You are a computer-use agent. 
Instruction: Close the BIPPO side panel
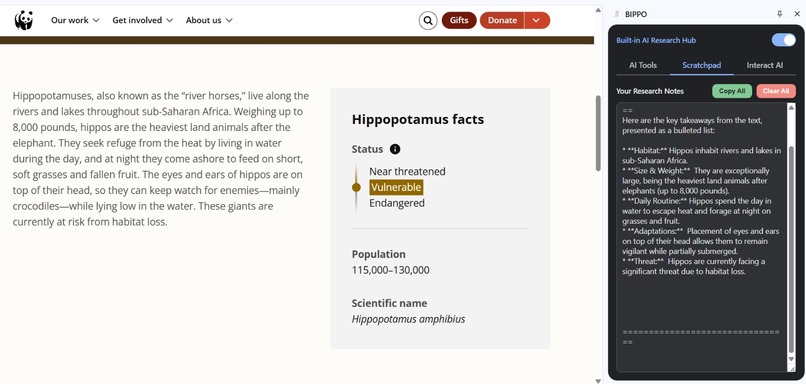tap(797, 14)
